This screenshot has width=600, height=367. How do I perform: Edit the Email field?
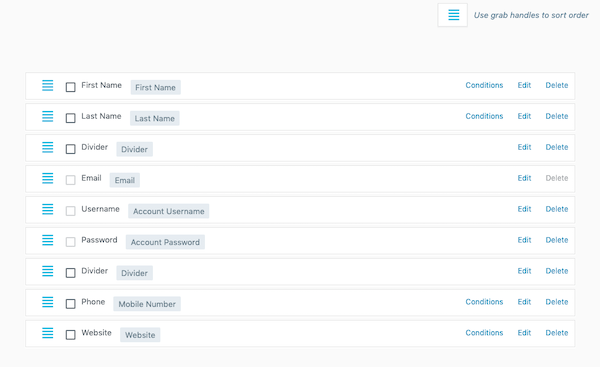(x=524, y=178)
